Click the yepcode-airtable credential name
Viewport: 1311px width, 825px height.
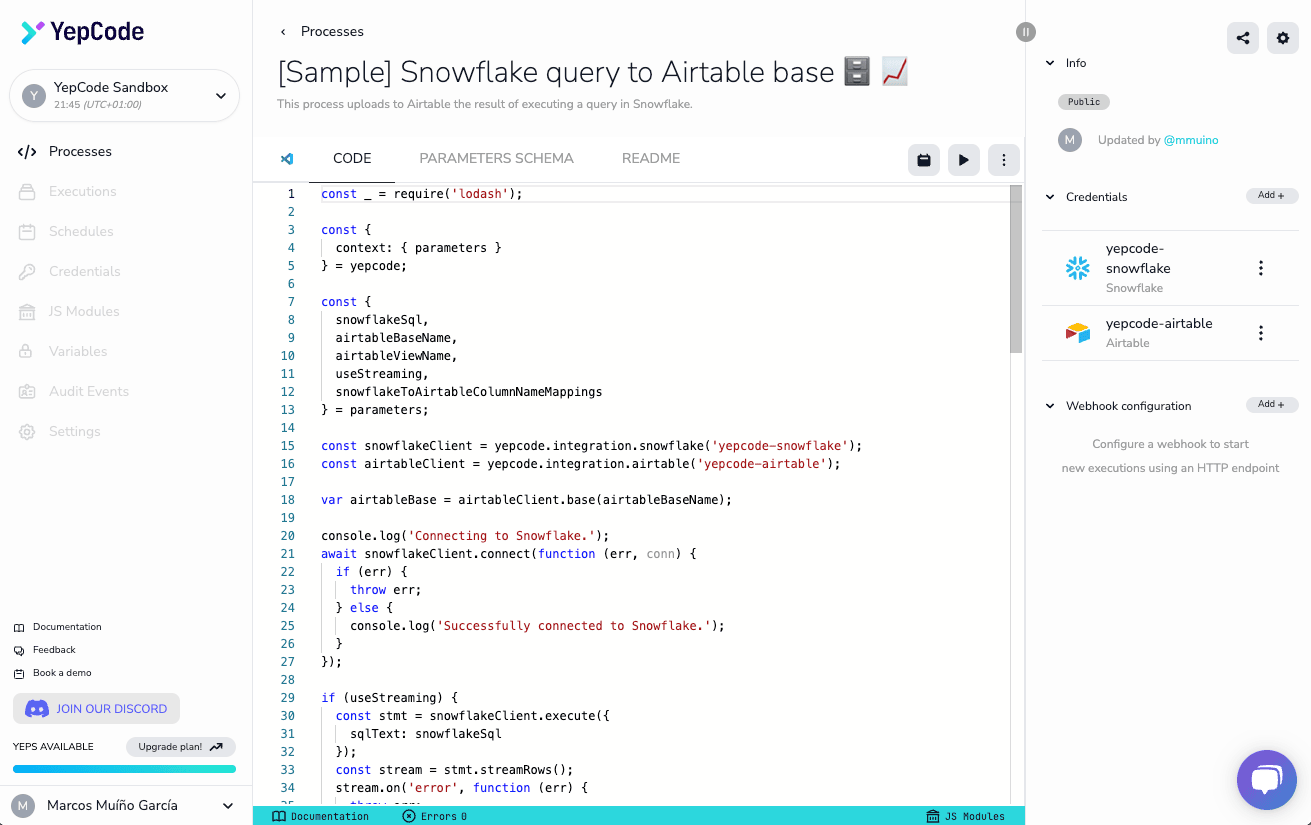click(1159, 324)
